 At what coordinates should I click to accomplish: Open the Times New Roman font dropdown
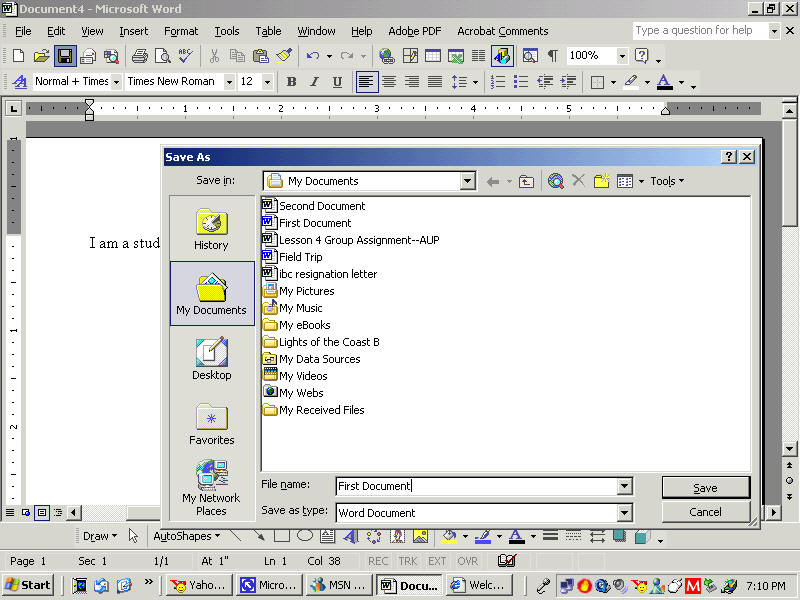tap(229, 82)
